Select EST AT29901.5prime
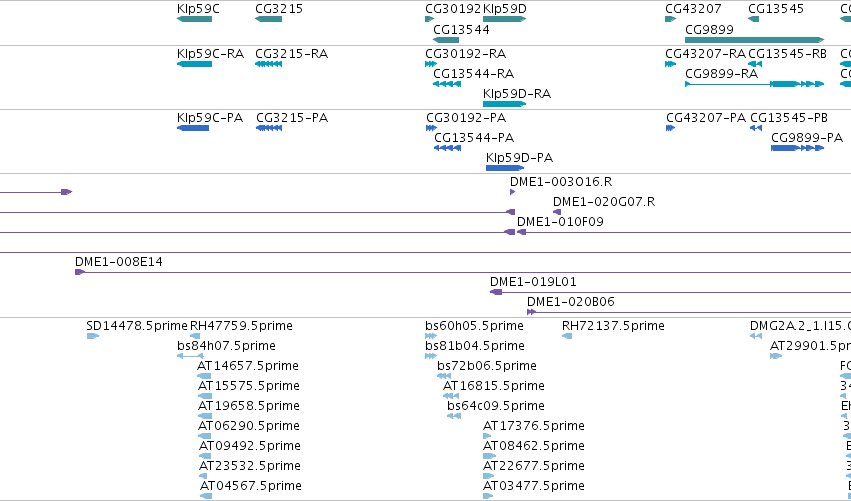This screenshot has height=501, width=851. [776, 356]
